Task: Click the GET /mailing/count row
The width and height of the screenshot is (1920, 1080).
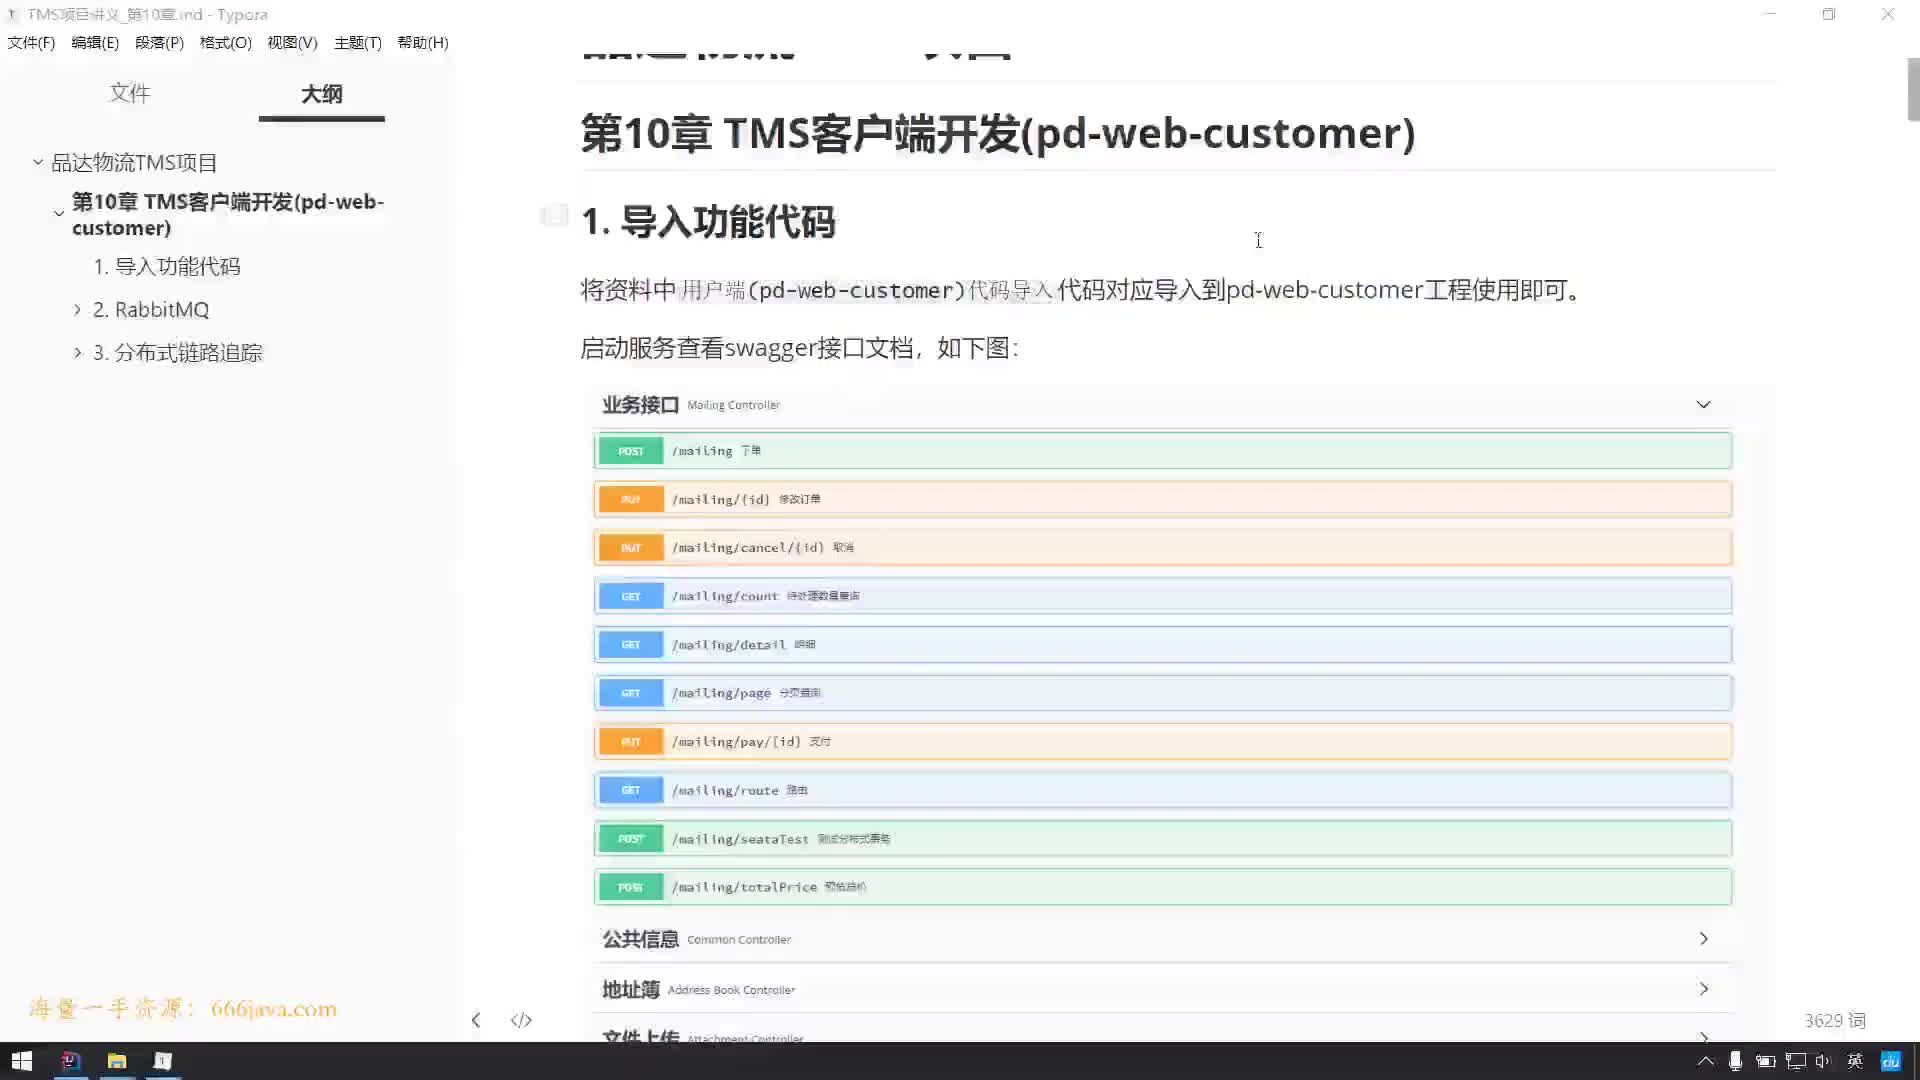Action: (x=1163, y=596)
